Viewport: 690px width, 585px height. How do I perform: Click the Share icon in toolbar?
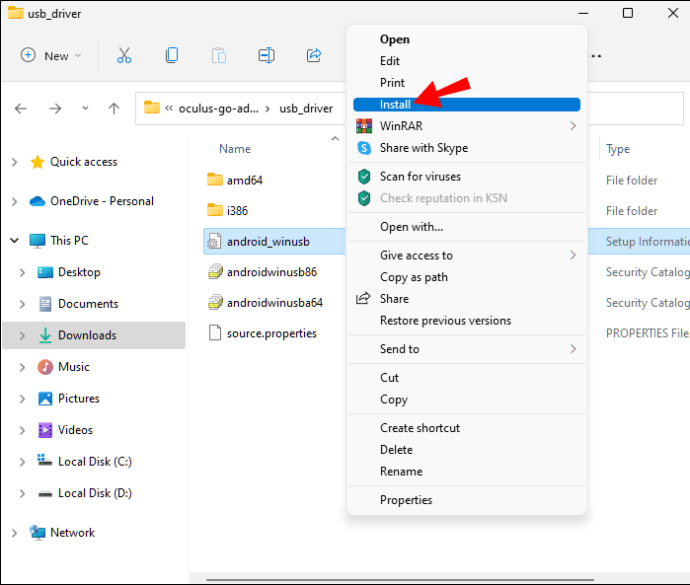pyautogui.click(x=314, y=55)
